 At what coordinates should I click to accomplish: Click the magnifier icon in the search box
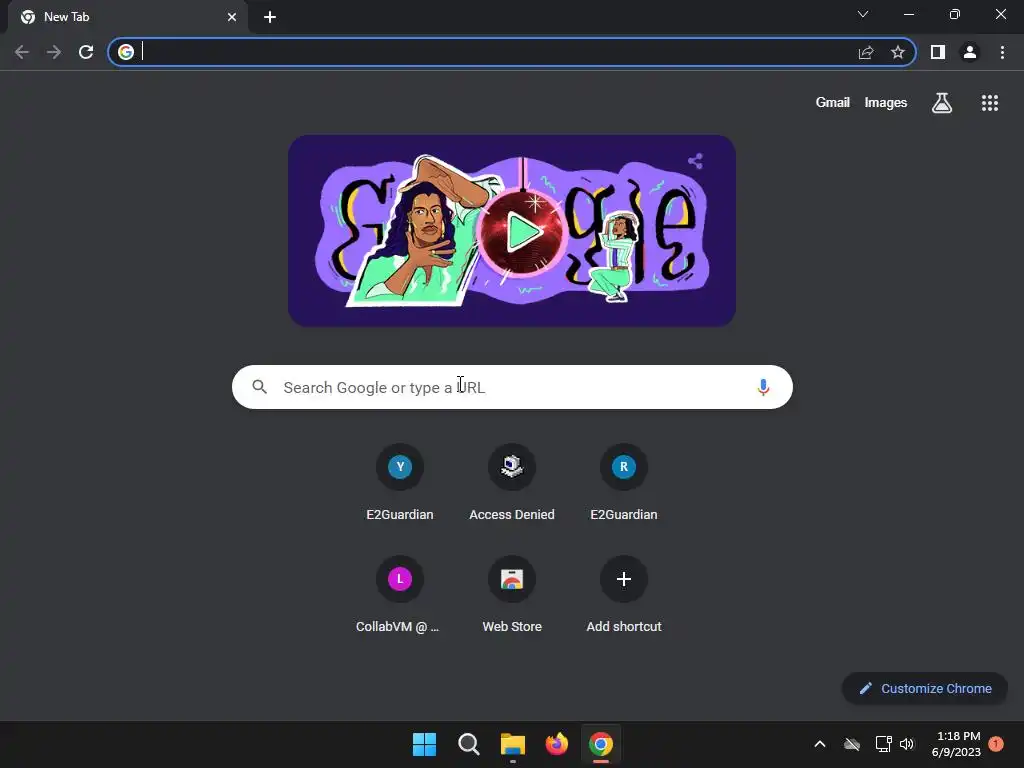260,387
